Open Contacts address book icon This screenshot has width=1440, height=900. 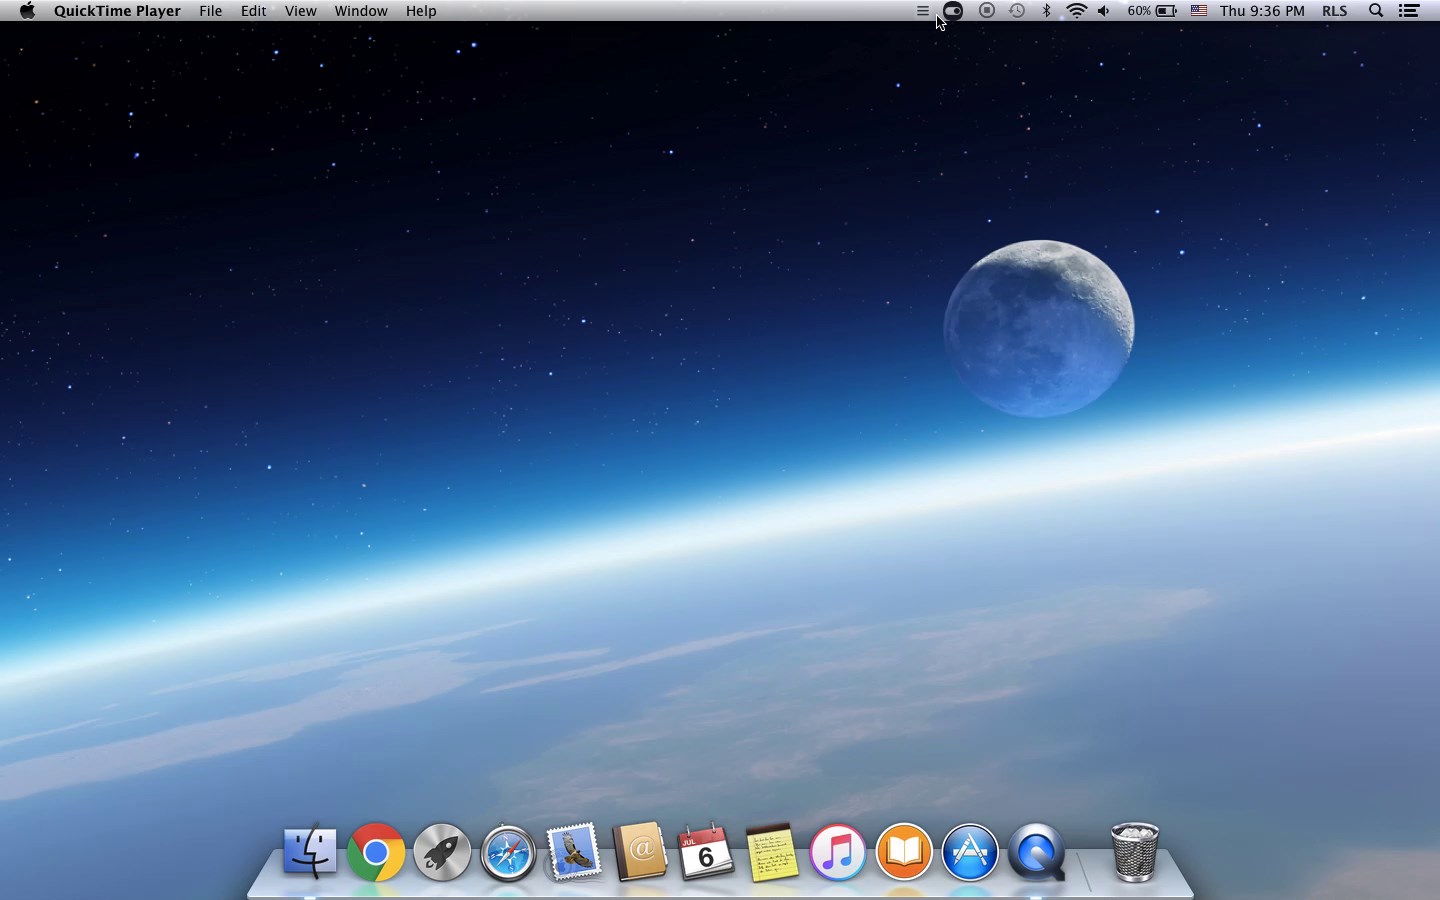(x=640, y=852)
